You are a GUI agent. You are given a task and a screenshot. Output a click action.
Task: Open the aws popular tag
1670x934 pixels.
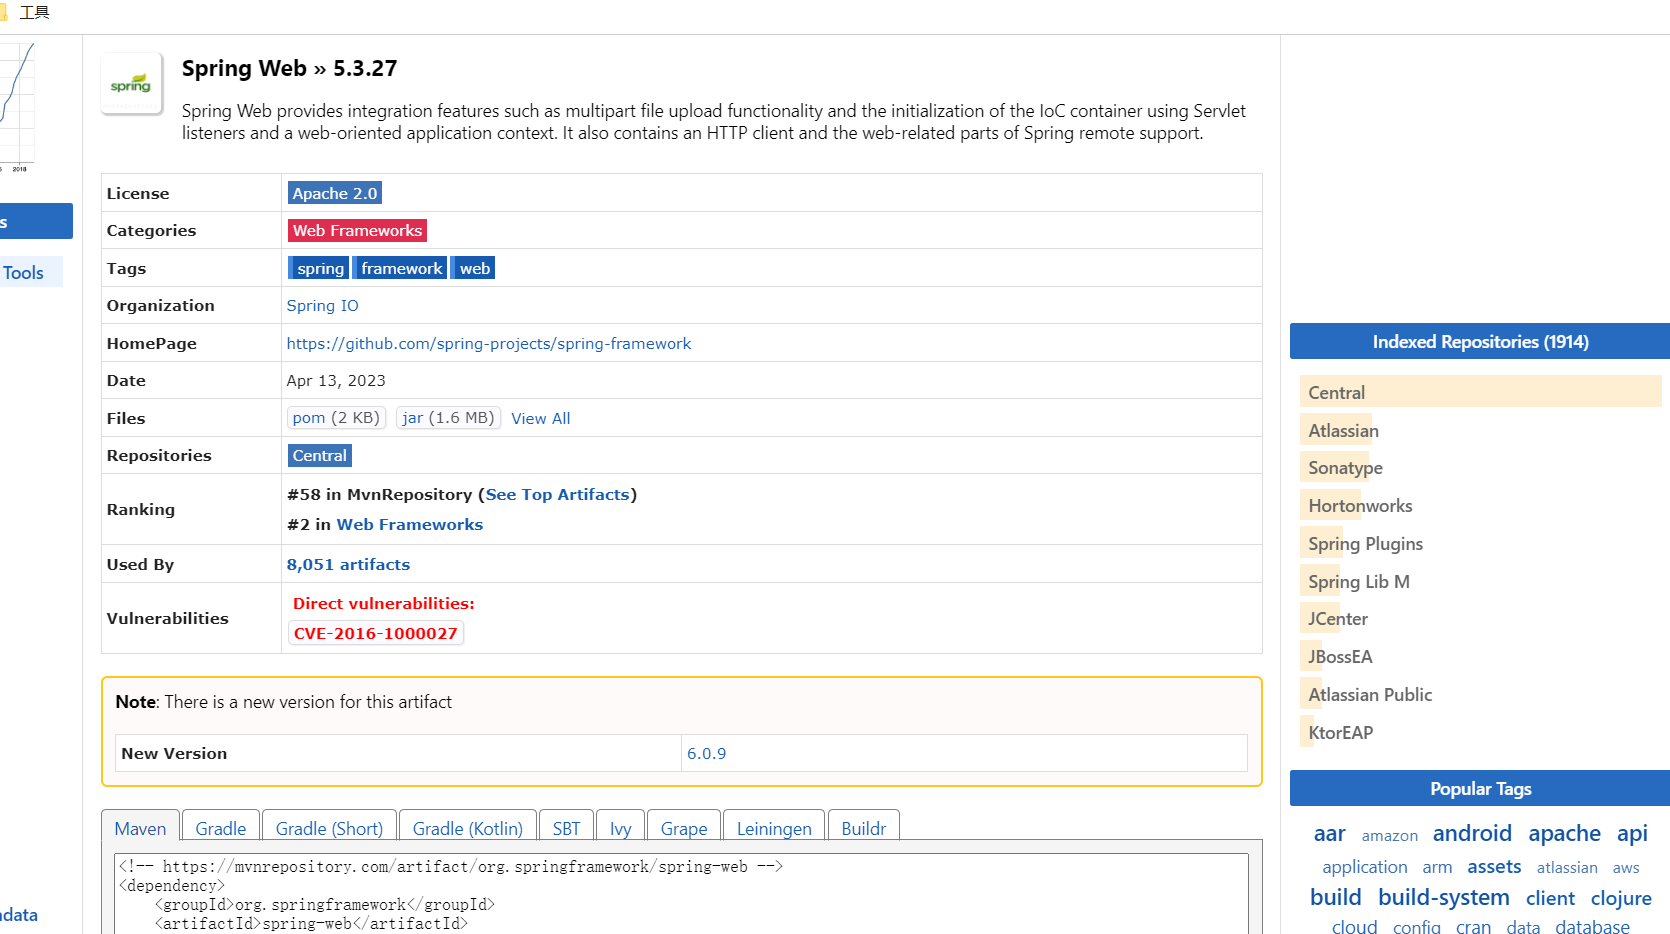(1626, 868)
